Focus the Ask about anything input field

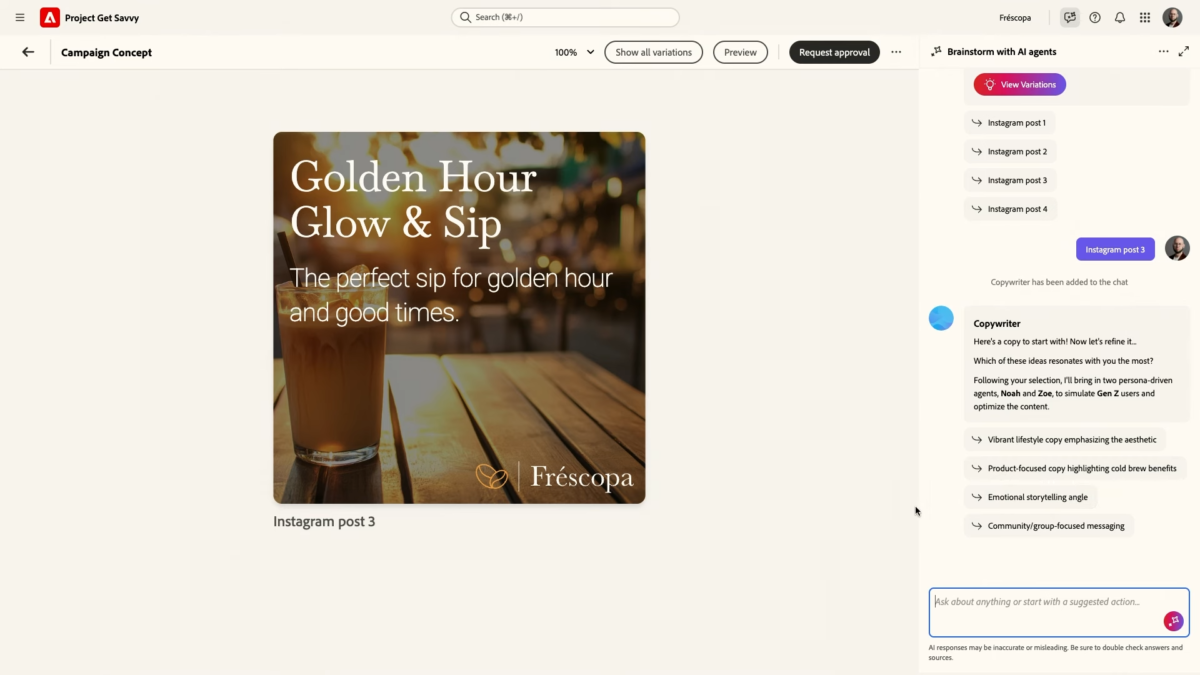(1045, 610)
